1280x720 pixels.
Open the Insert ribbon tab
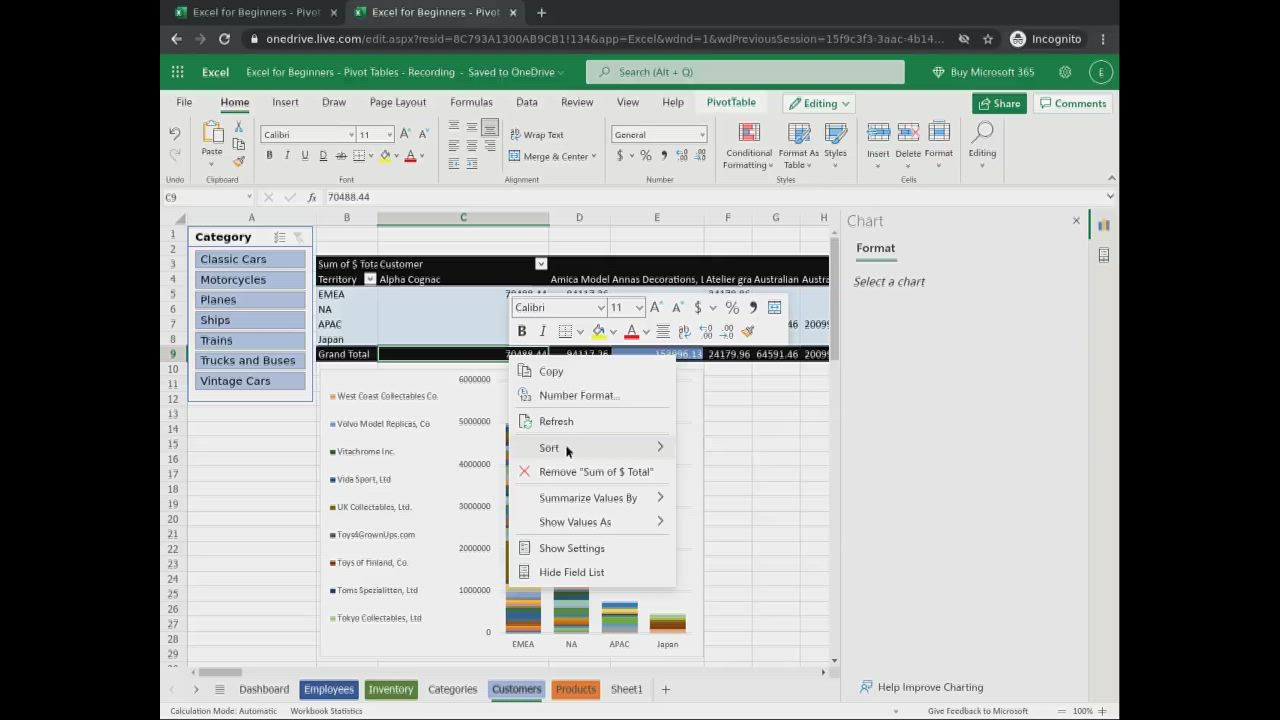285,102
